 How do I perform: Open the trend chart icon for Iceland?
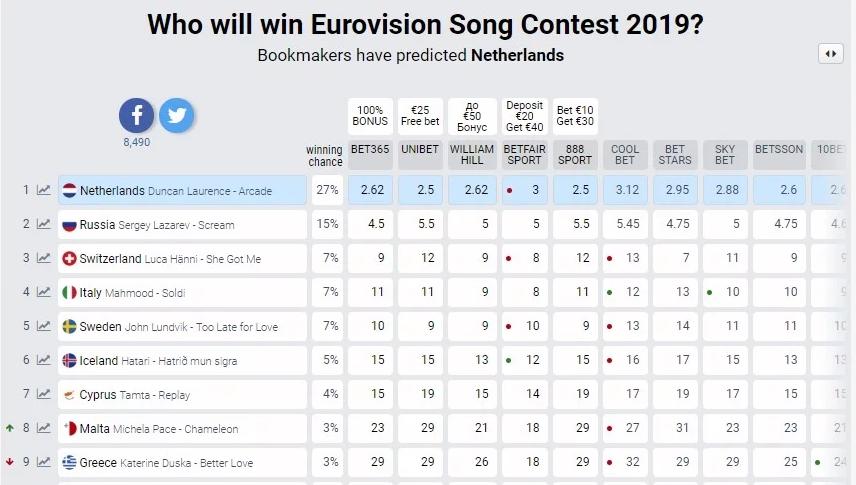[44, 360]
